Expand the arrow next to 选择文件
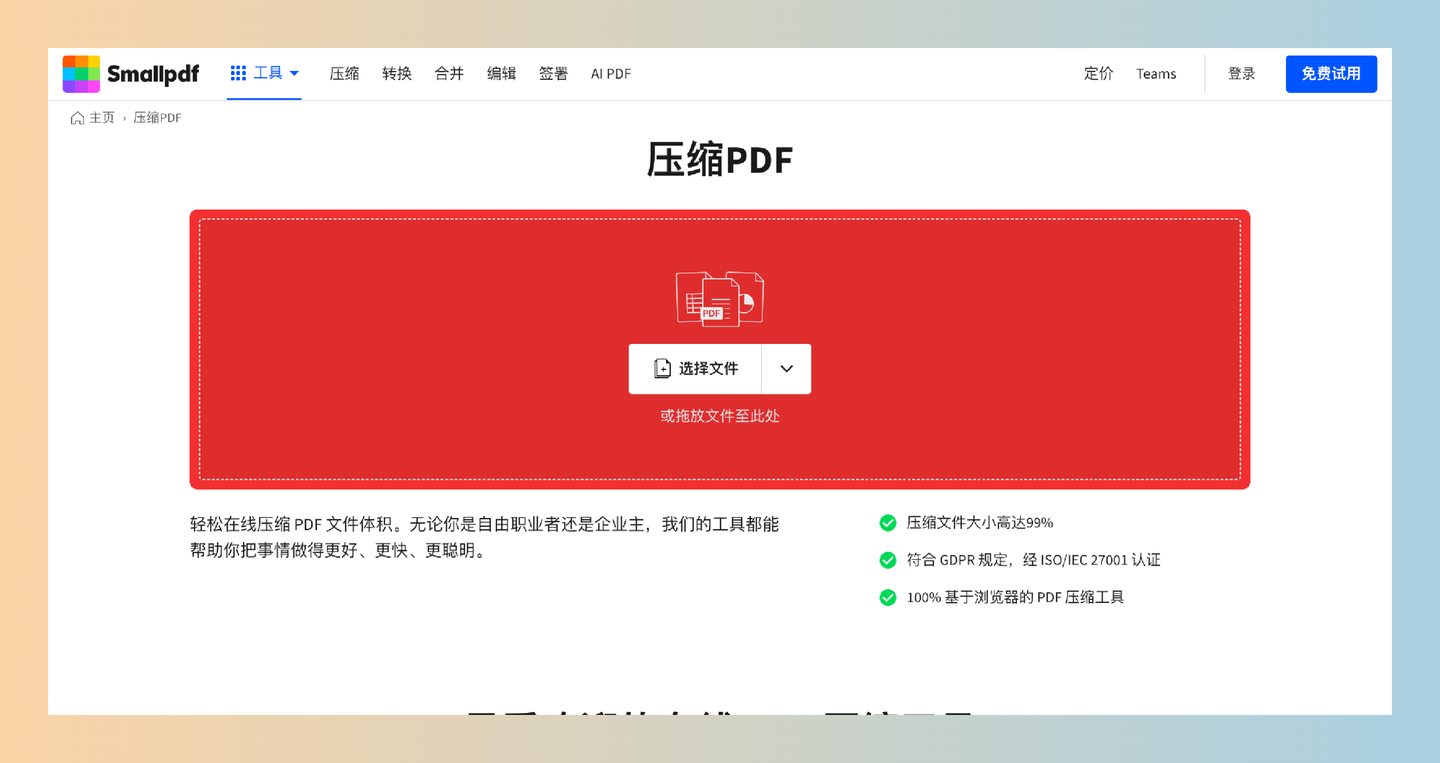 click(x=786, y=369)
